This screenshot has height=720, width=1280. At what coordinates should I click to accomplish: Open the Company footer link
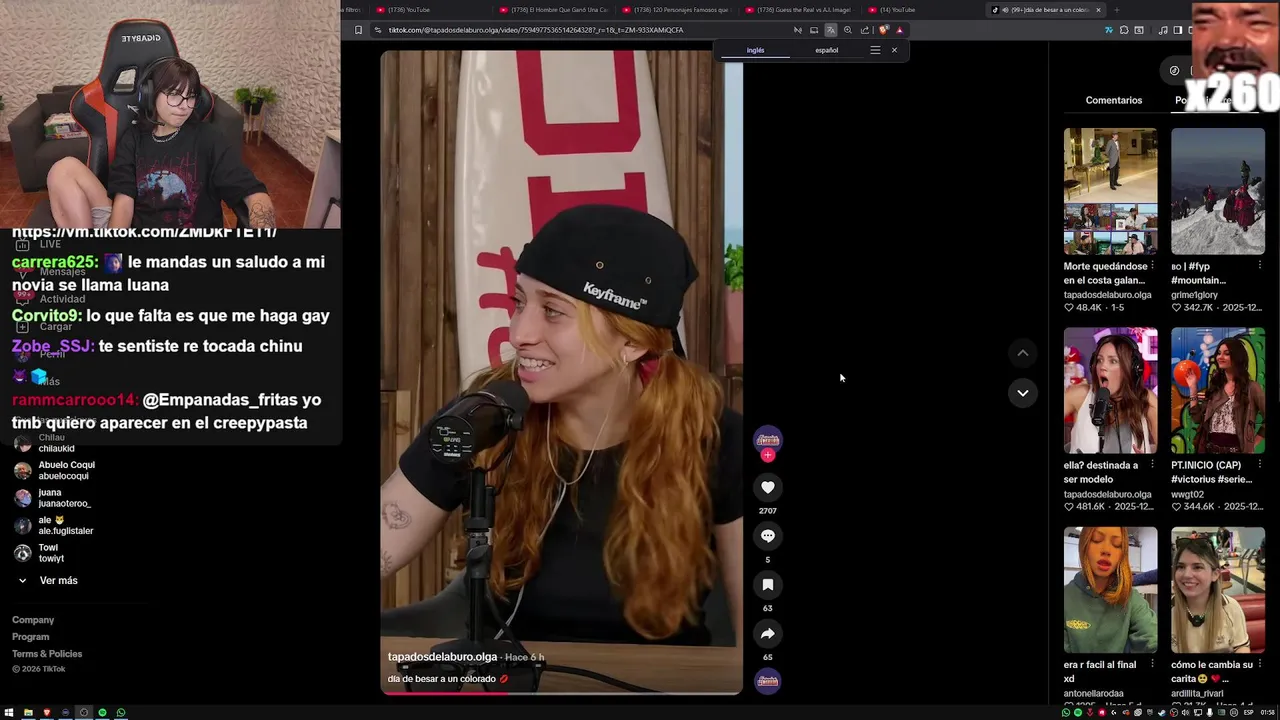[33, 620]
